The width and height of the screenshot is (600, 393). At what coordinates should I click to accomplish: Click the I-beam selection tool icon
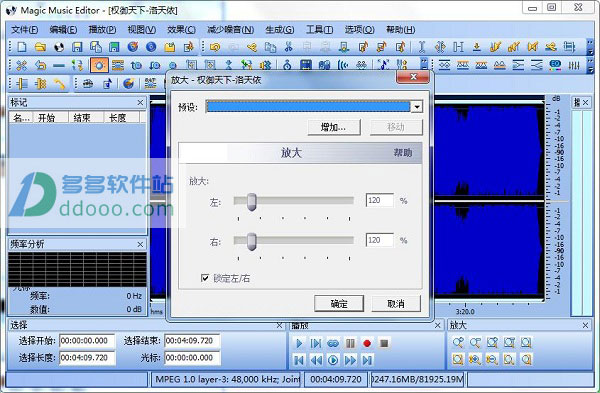click(x=421, y=47)
